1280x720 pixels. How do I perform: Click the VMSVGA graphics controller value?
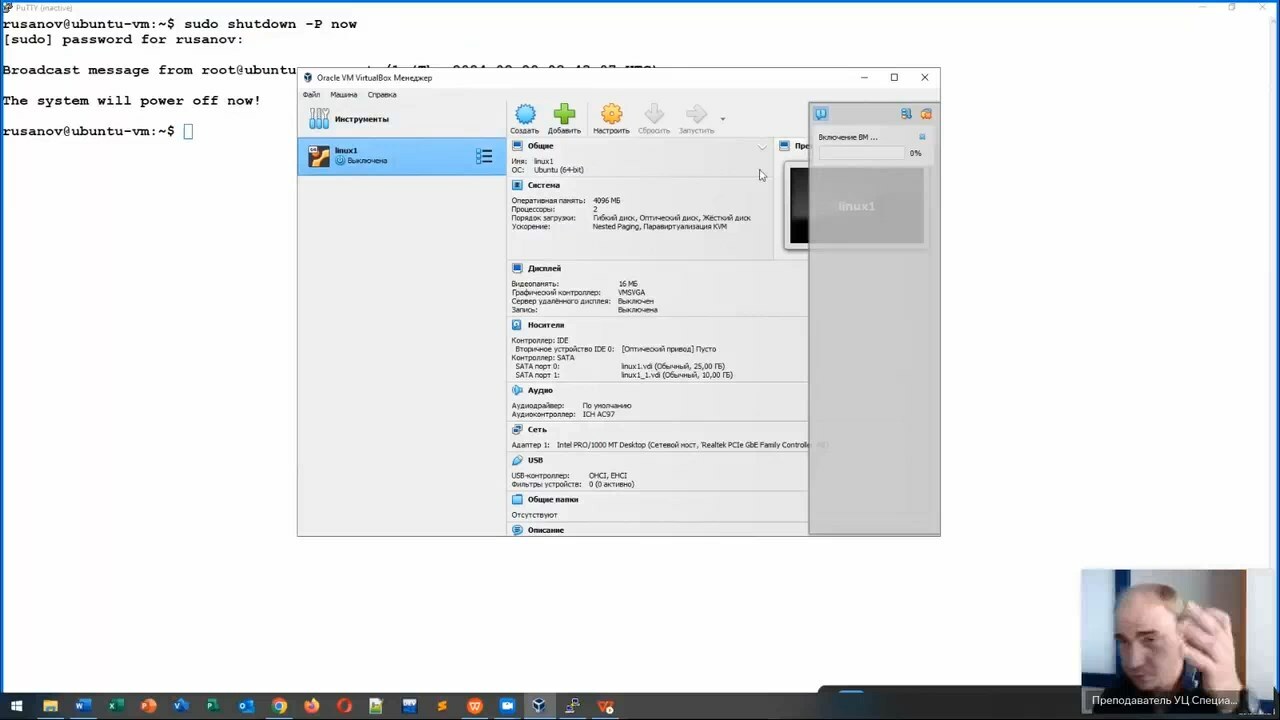(x=631, y=293)
